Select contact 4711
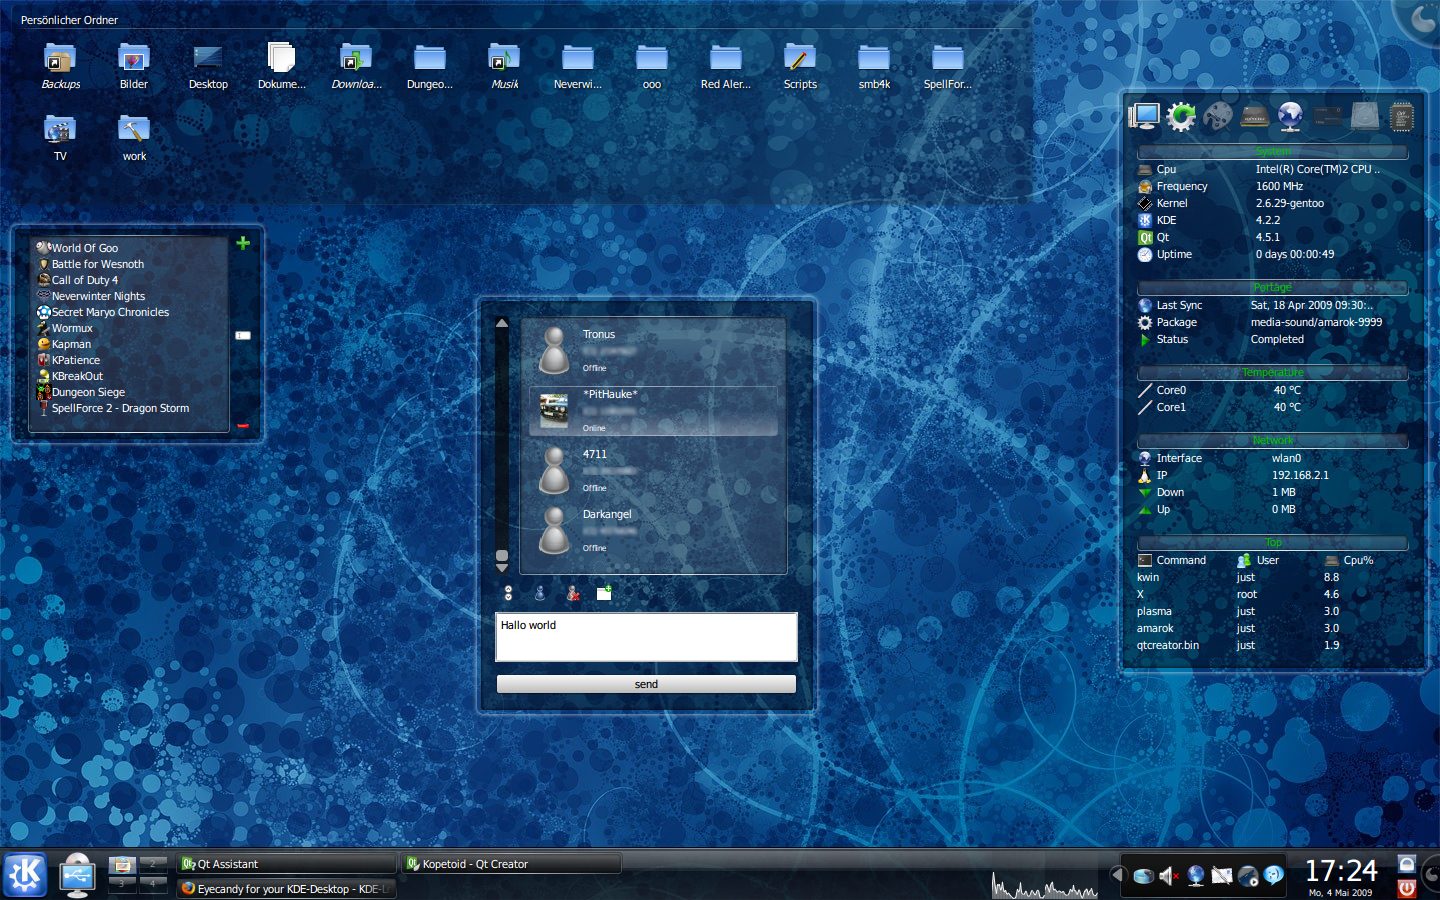This screenshot has height=900, width=1440. pyautogui.click(x=654, y=470)
